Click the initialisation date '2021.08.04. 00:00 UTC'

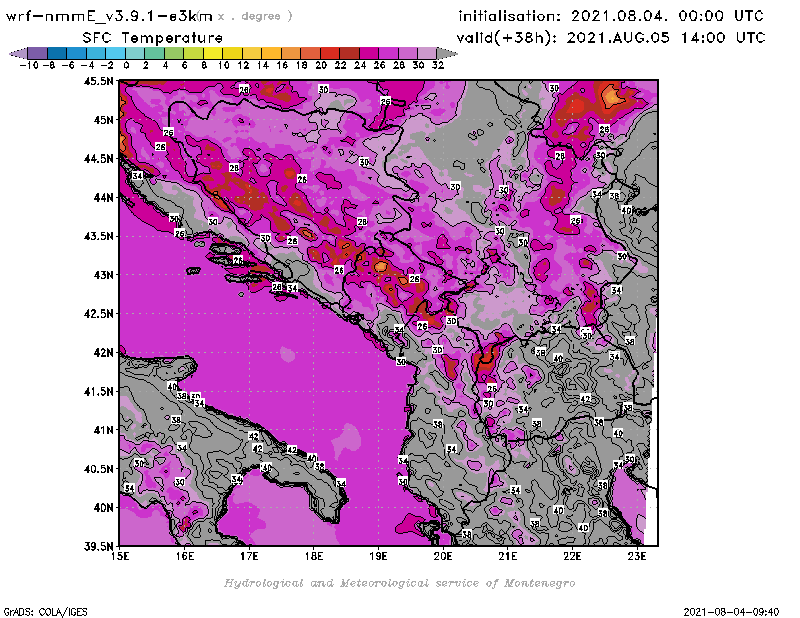(x=667, y=16)
